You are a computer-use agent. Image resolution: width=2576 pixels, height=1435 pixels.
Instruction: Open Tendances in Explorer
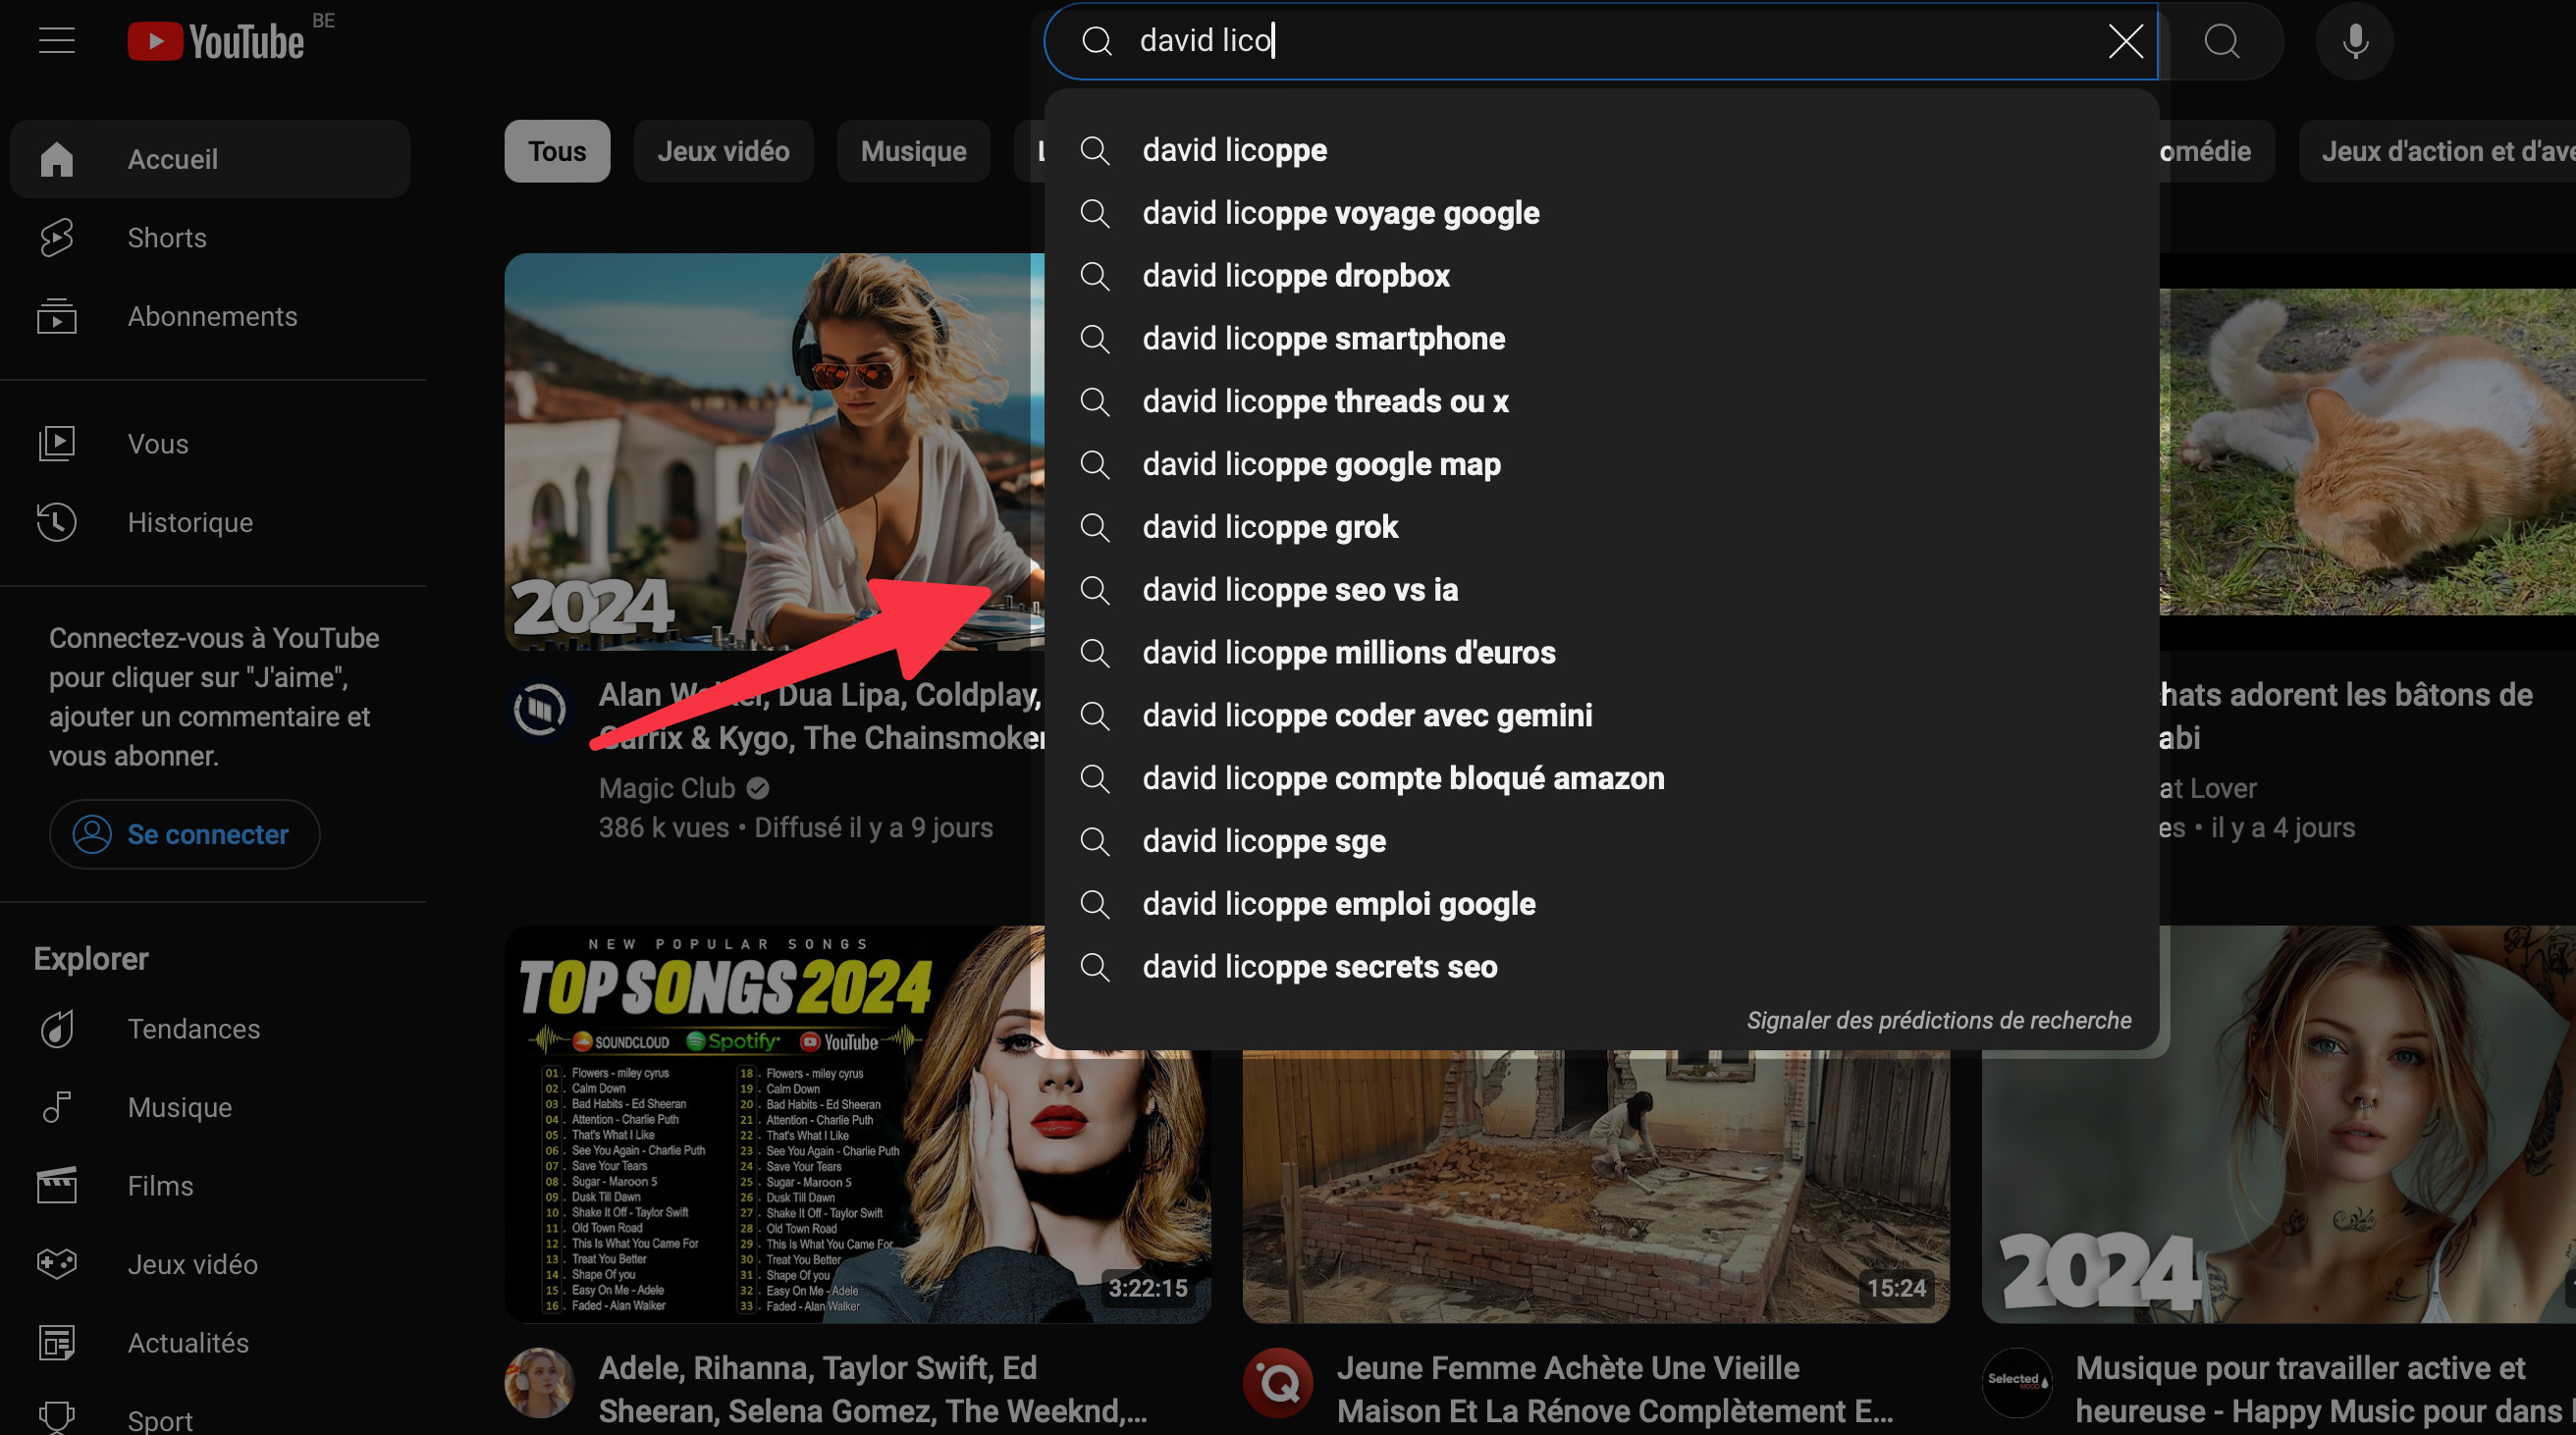coord(210,1029)
